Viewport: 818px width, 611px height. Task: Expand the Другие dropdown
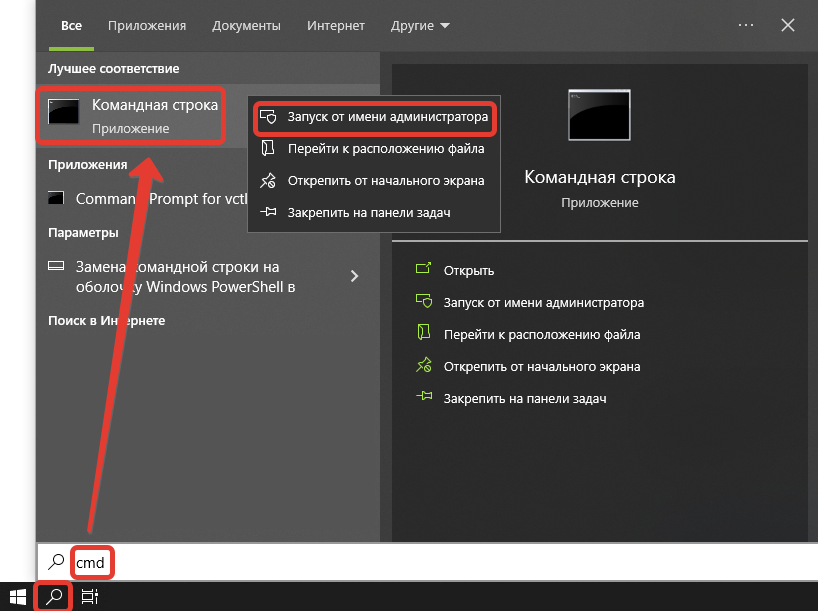[x=420, y=26]
